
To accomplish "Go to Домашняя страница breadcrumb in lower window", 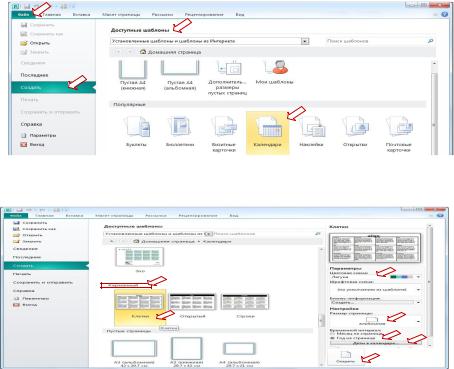I will click(164, 241).
